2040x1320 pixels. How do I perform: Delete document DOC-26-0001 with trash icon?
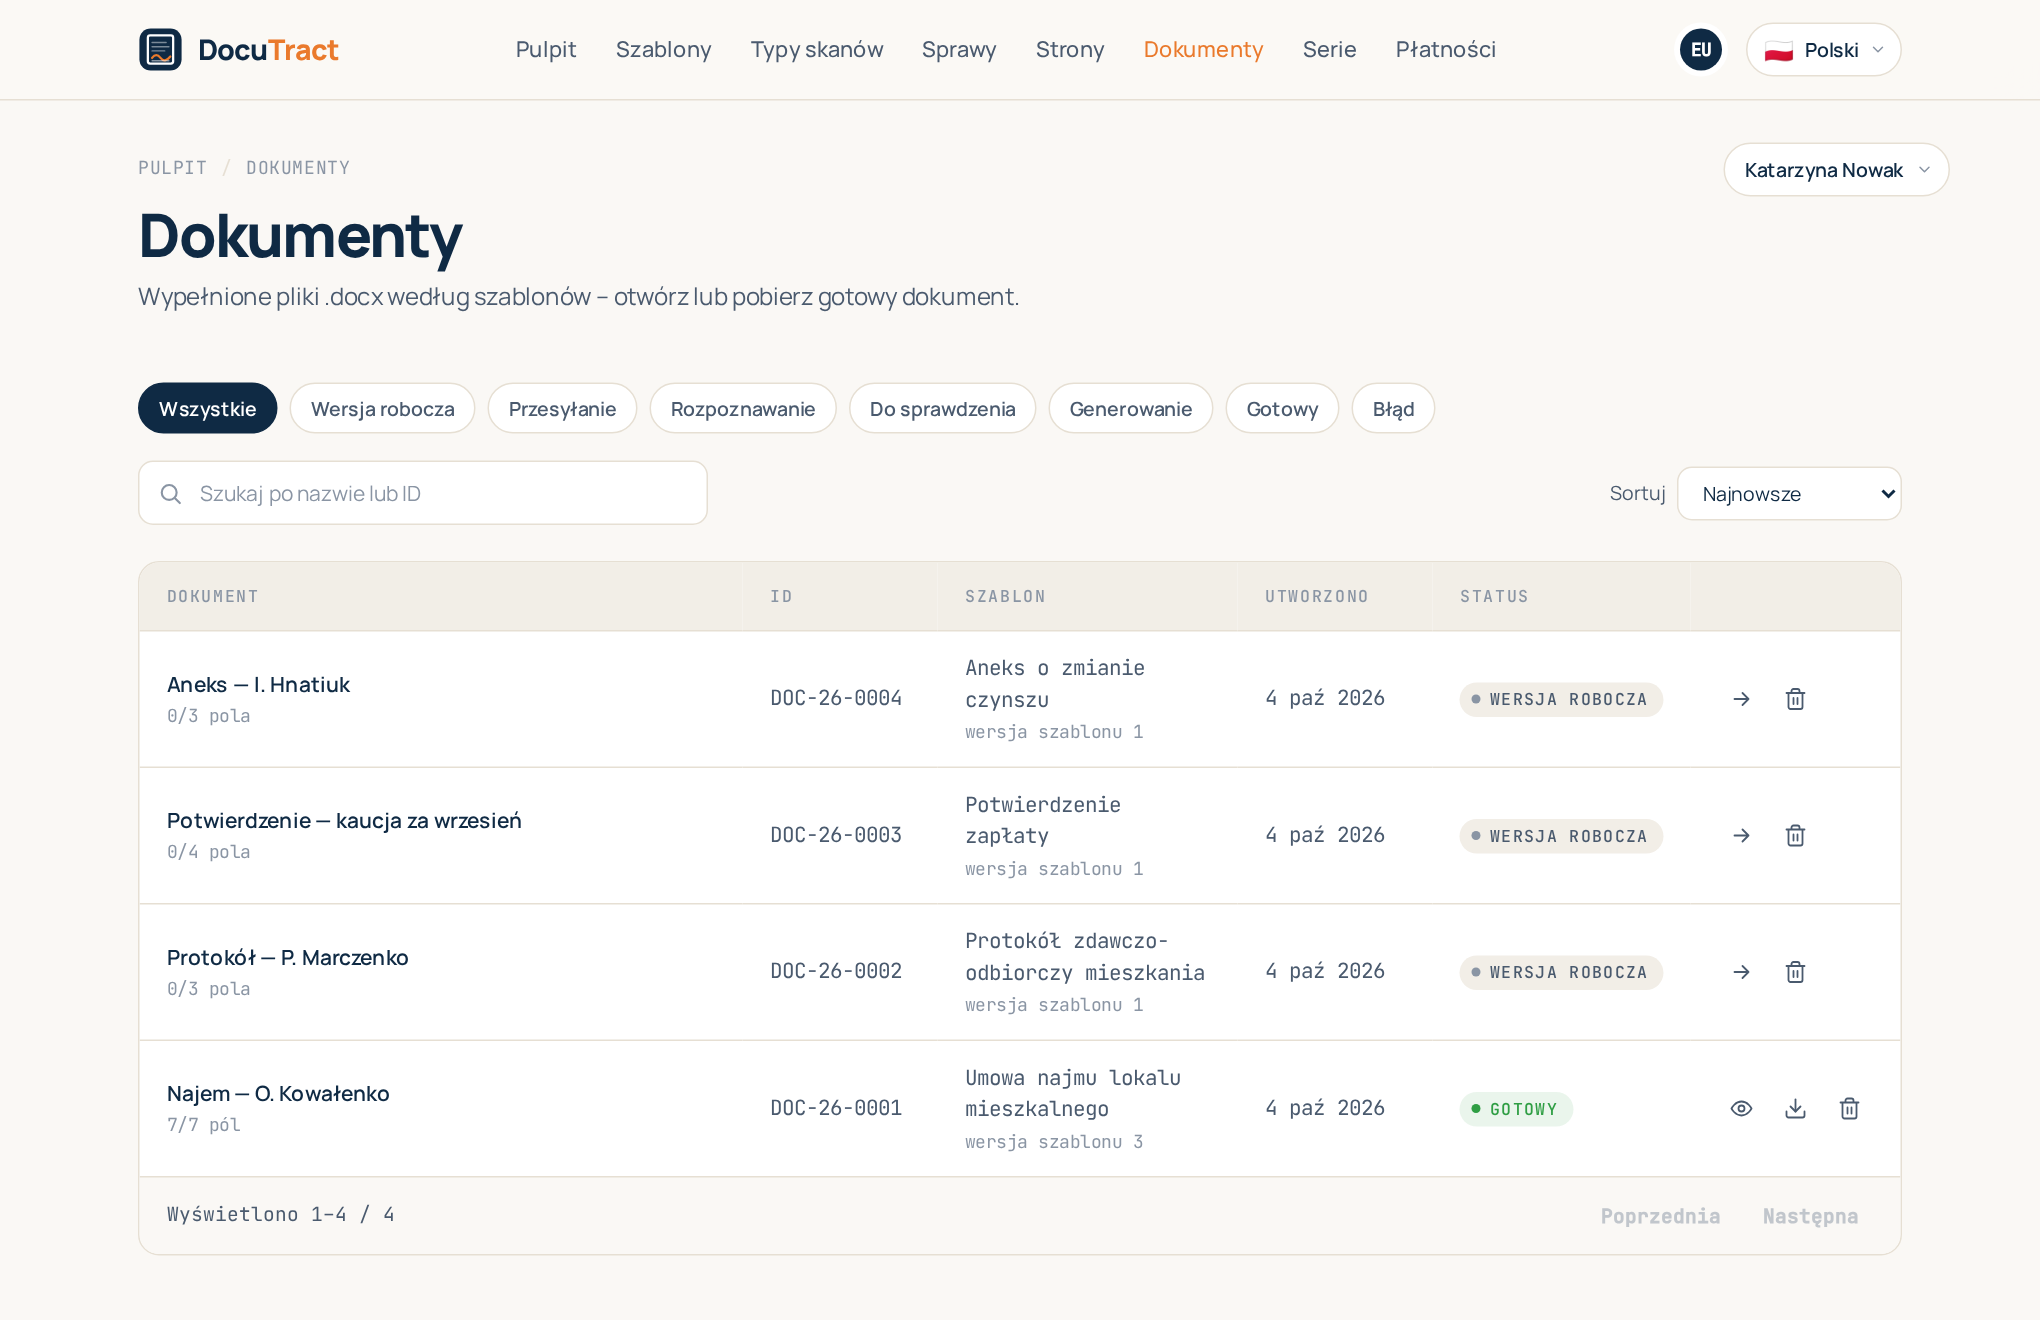point(1849,1108)
